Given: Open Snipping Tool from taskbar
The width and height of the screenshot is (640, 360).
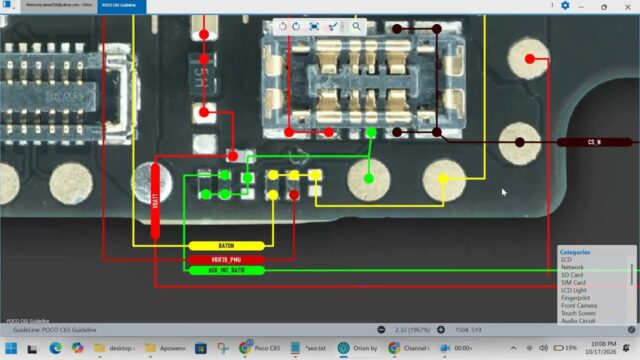Looking at the screenshot, I should click(x=223, y=348).
